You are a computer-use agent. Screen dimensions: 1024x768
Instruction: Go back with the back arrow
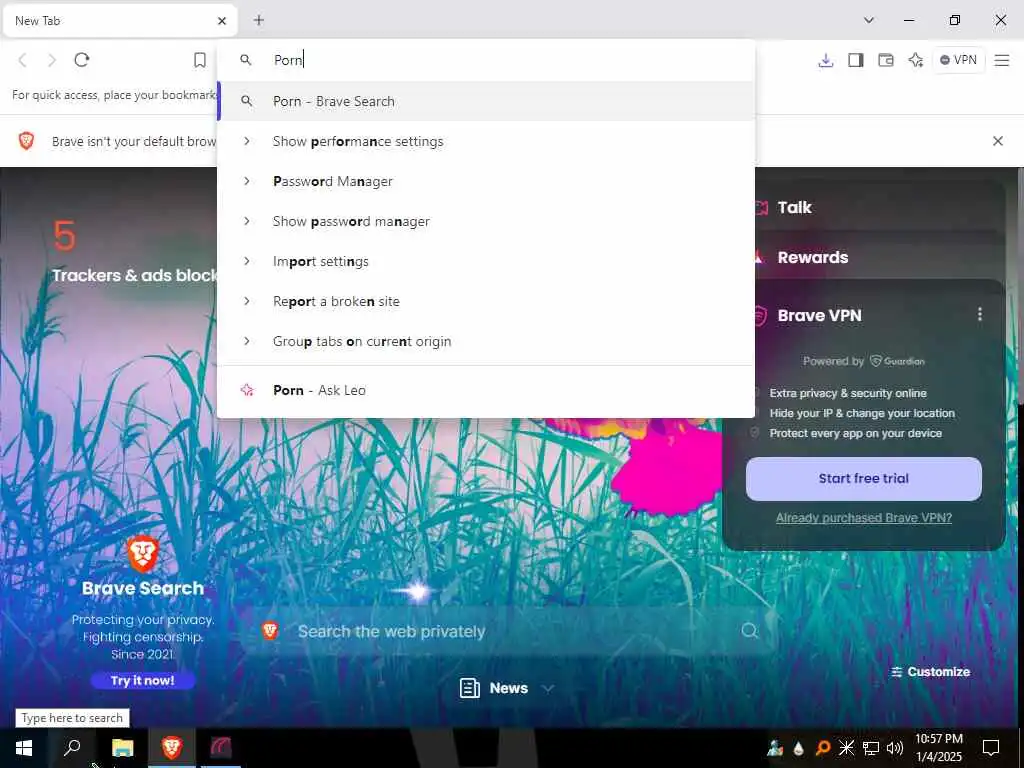point(22,60)
